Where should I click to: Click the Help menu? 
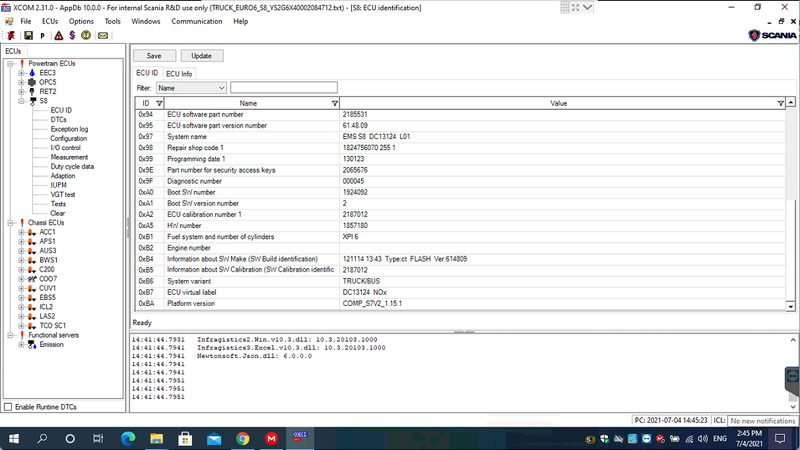pyautogui.click(x=240, y=21)
